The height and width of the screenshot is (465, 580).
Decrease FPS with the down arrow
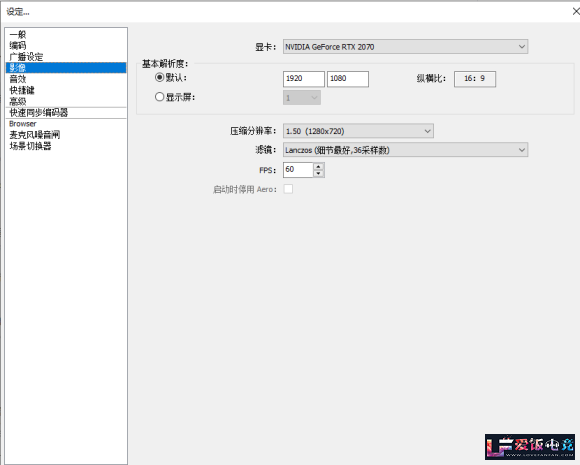318,173
